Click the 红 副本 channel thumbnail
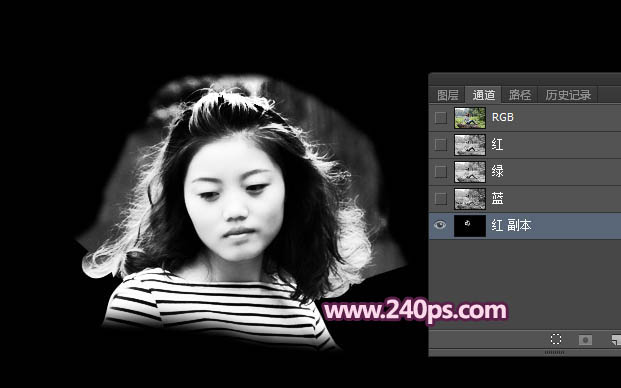621x388 pixels. (x=470, y=226)
